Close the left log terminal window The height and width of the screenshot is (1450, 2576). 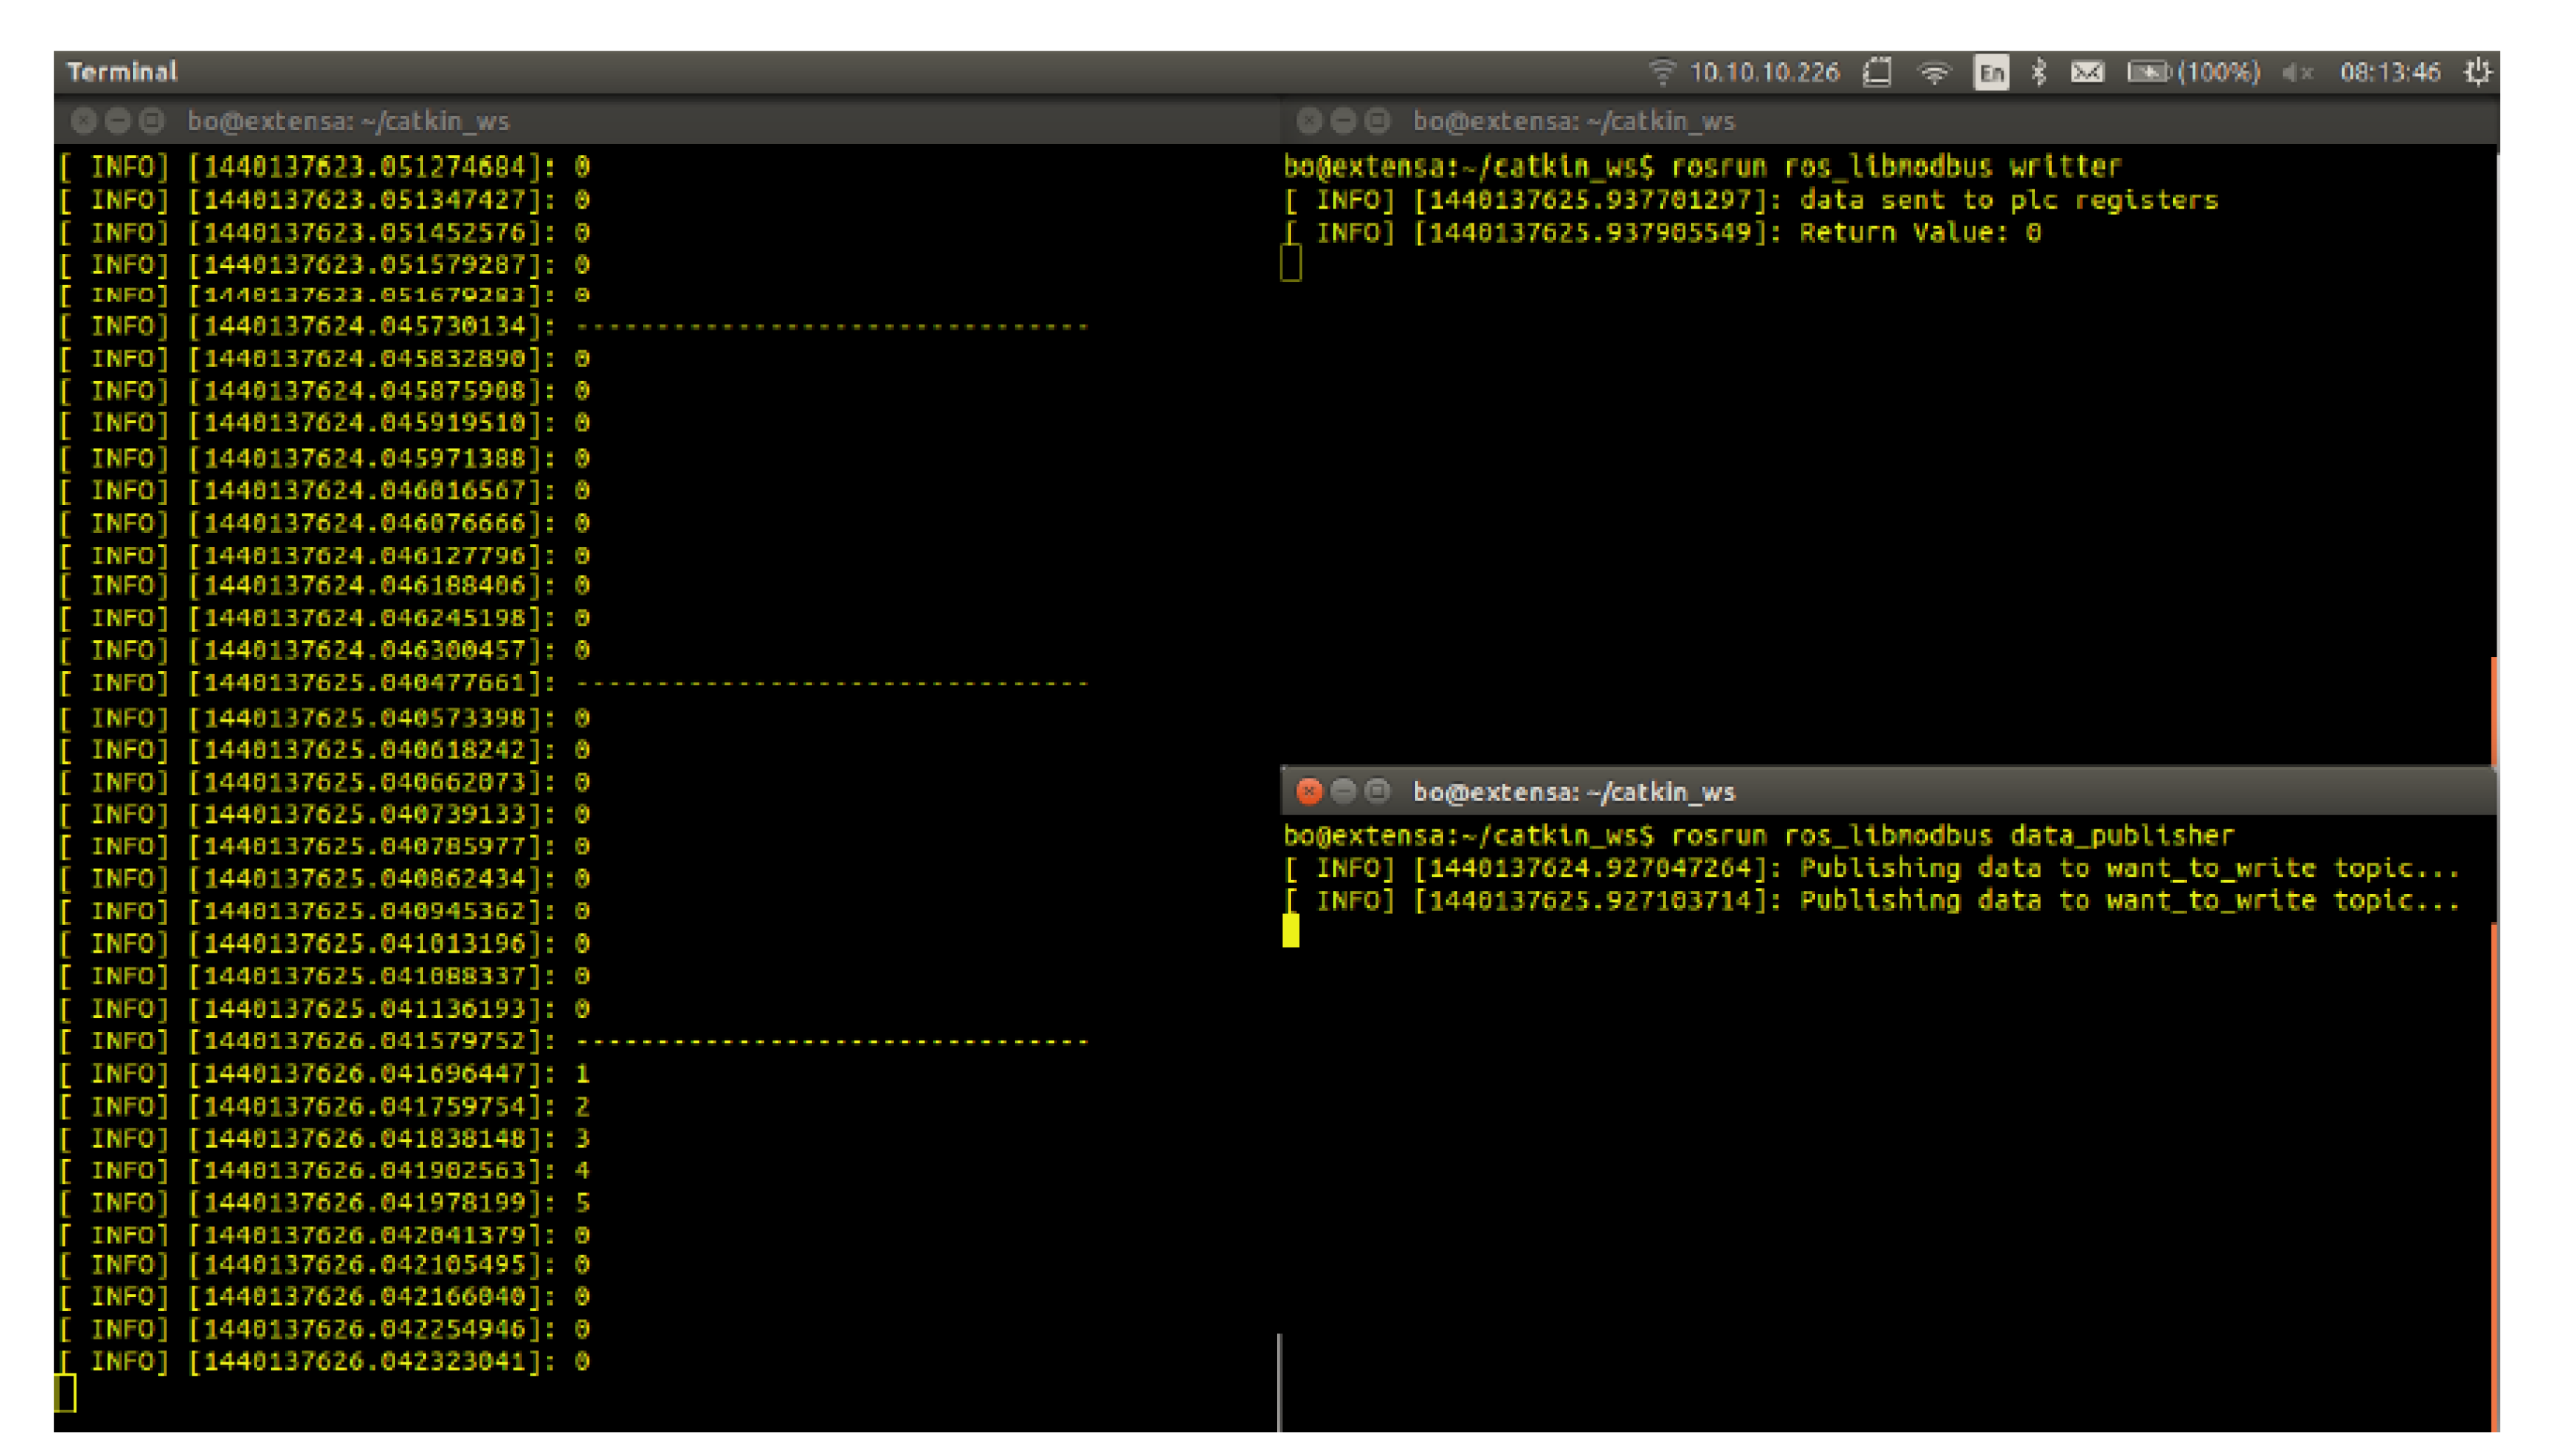tap(84, 121)
